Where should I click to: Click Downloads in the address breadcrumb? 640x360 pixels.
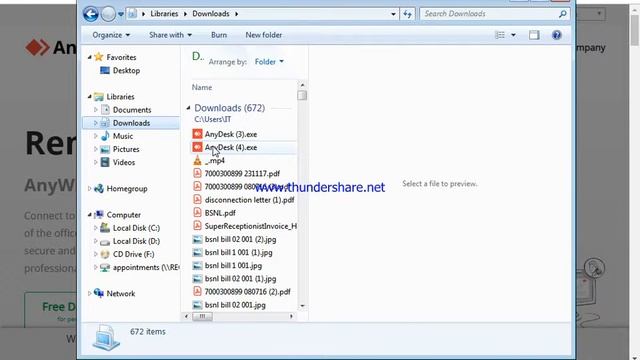tap(211, 14)
